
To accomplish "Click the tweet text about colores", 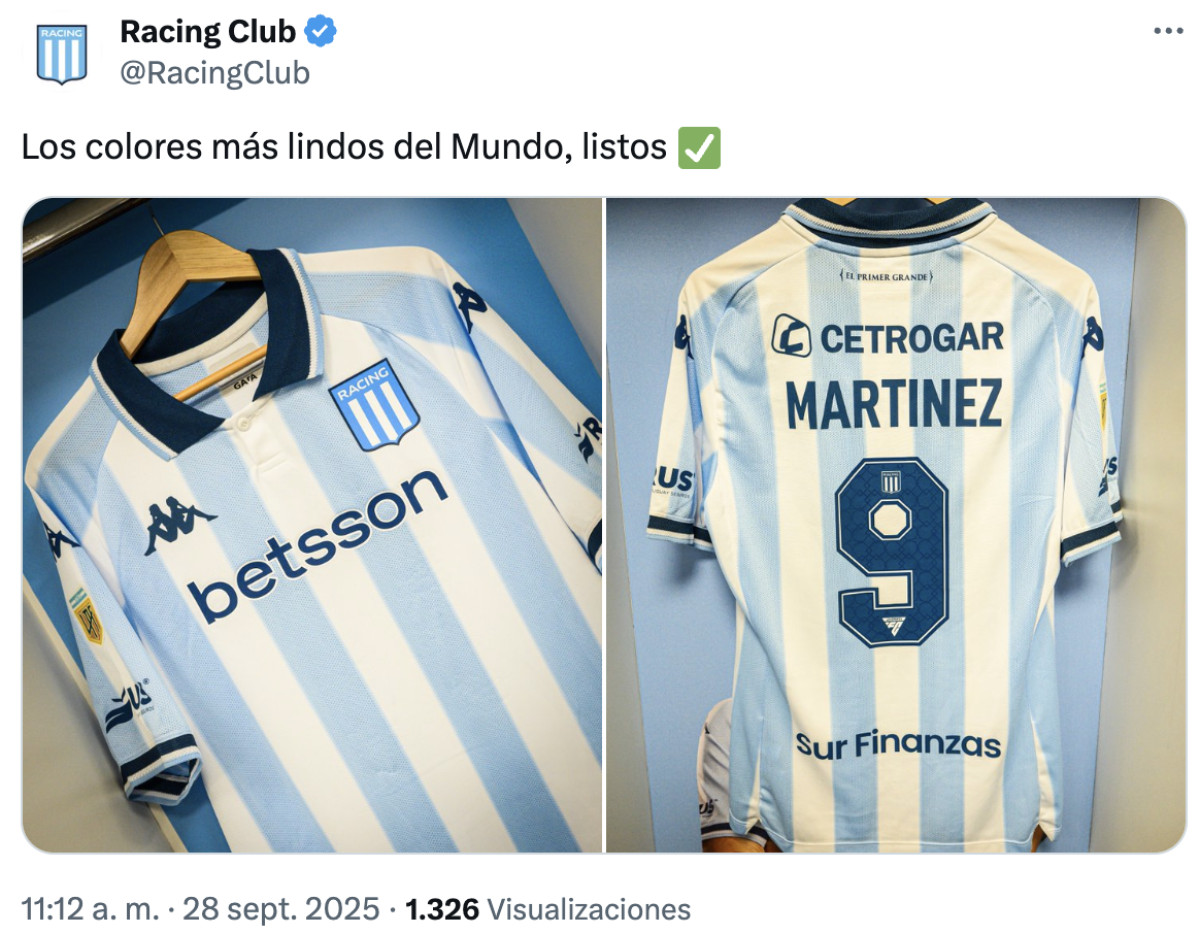I will 344,148.
